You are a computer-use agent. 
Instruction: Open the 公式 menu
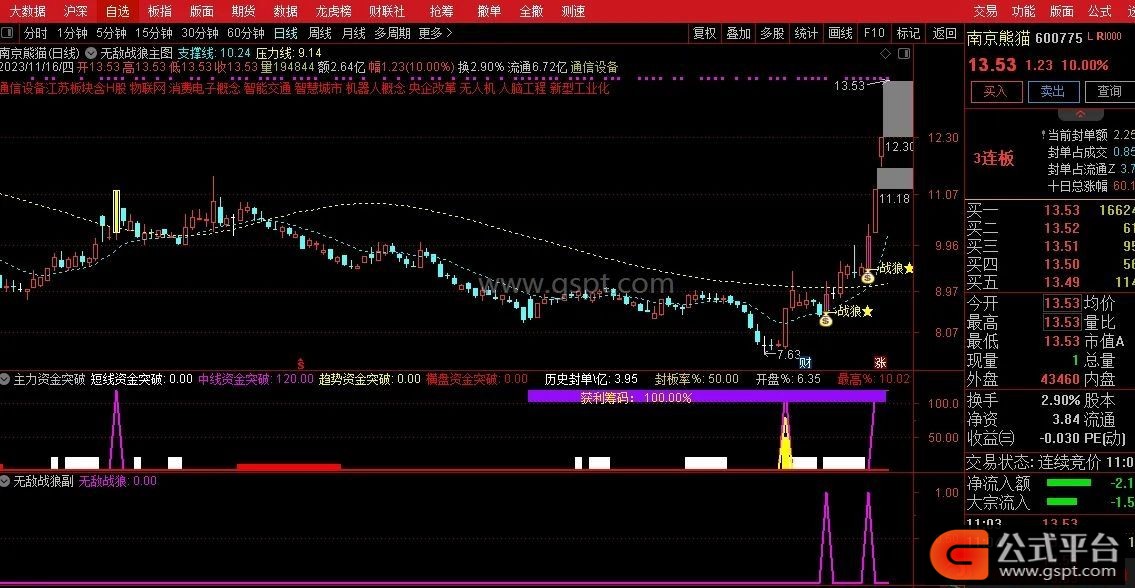(x=1099, y=11)
